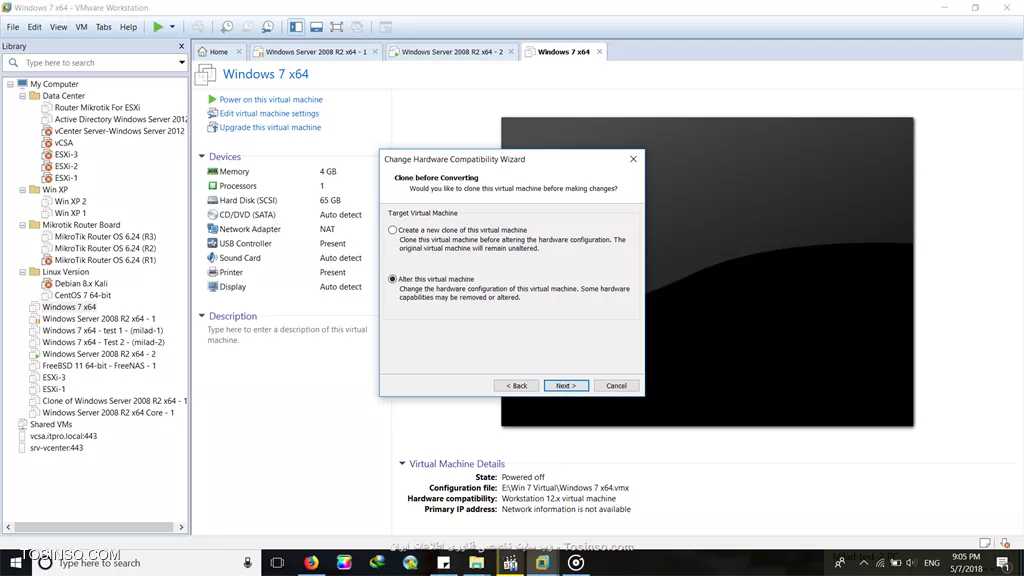Click Power on this virtual machine link
The height and width of the screenshot is (576, 1024).
(x=271, y=100)
